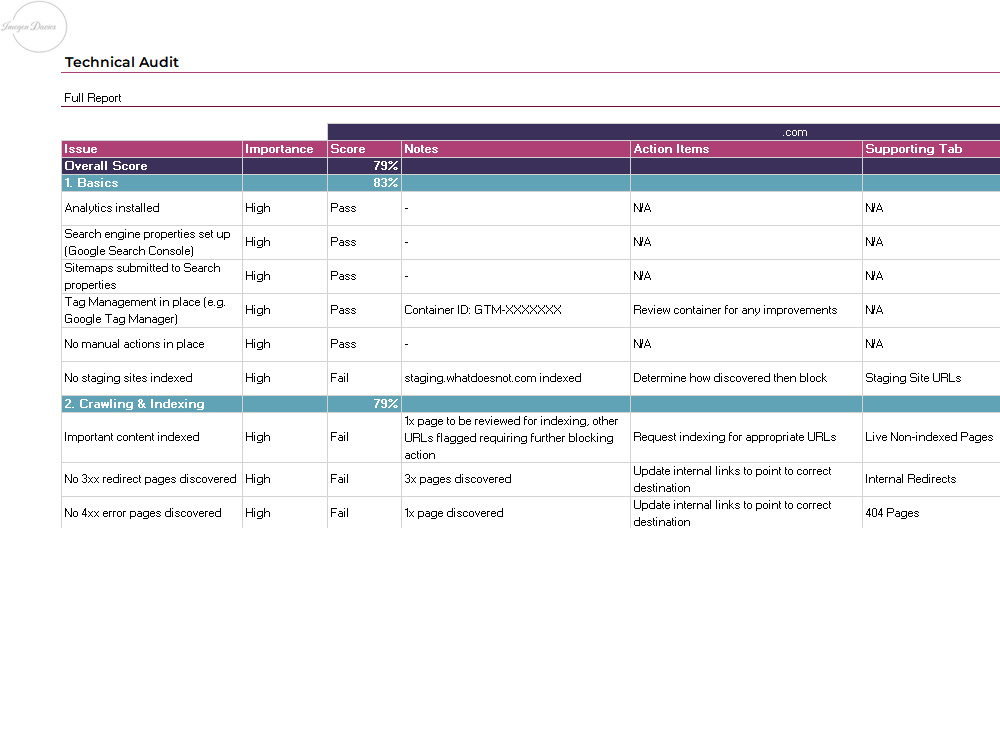Screen dimensions: 1000x750
Task: Select High importance for 4xx error row
Action: [284, 513]
